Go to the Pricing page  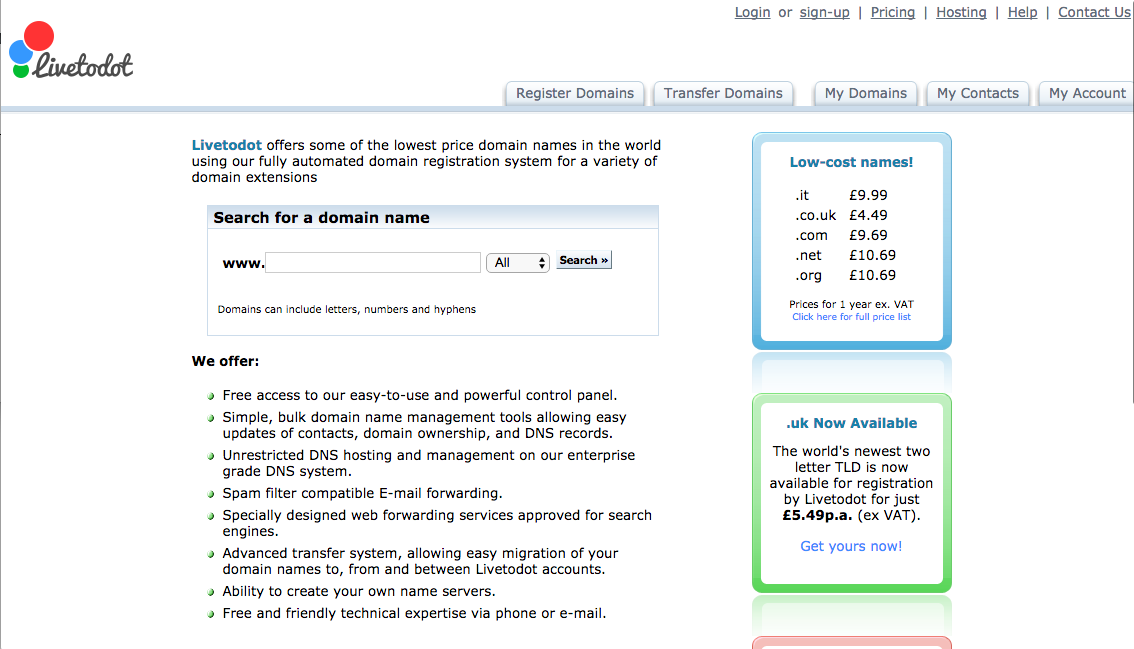(x=892, y=12)
